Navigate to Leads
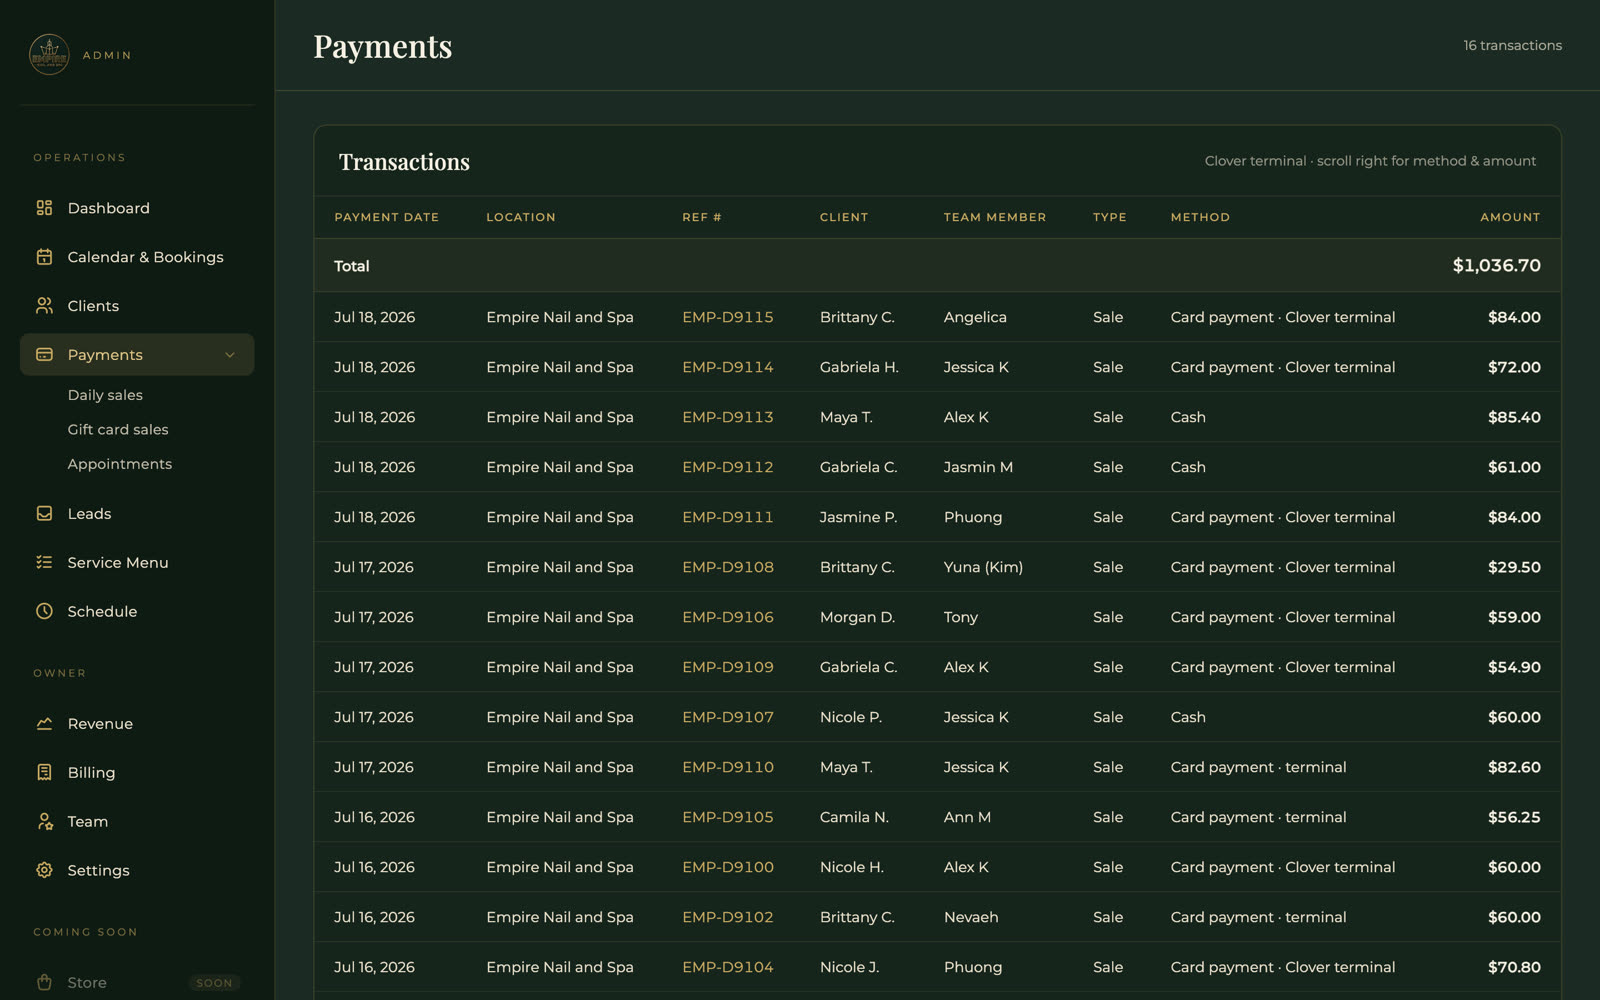This screenshot has width=1600, height=1000. coord(137,514)
